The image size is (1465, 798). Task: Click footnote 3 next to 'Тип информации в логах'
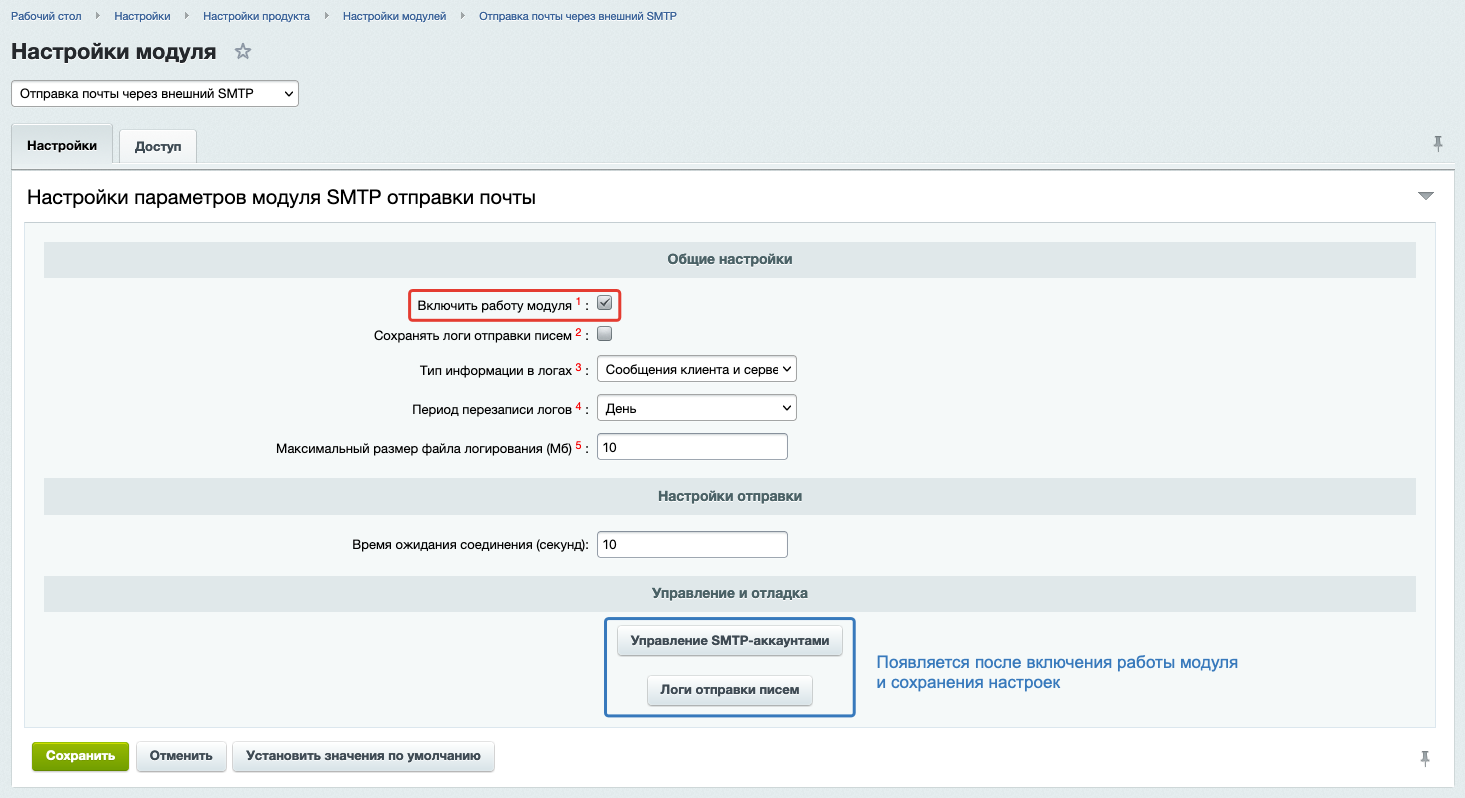point(578,367)
